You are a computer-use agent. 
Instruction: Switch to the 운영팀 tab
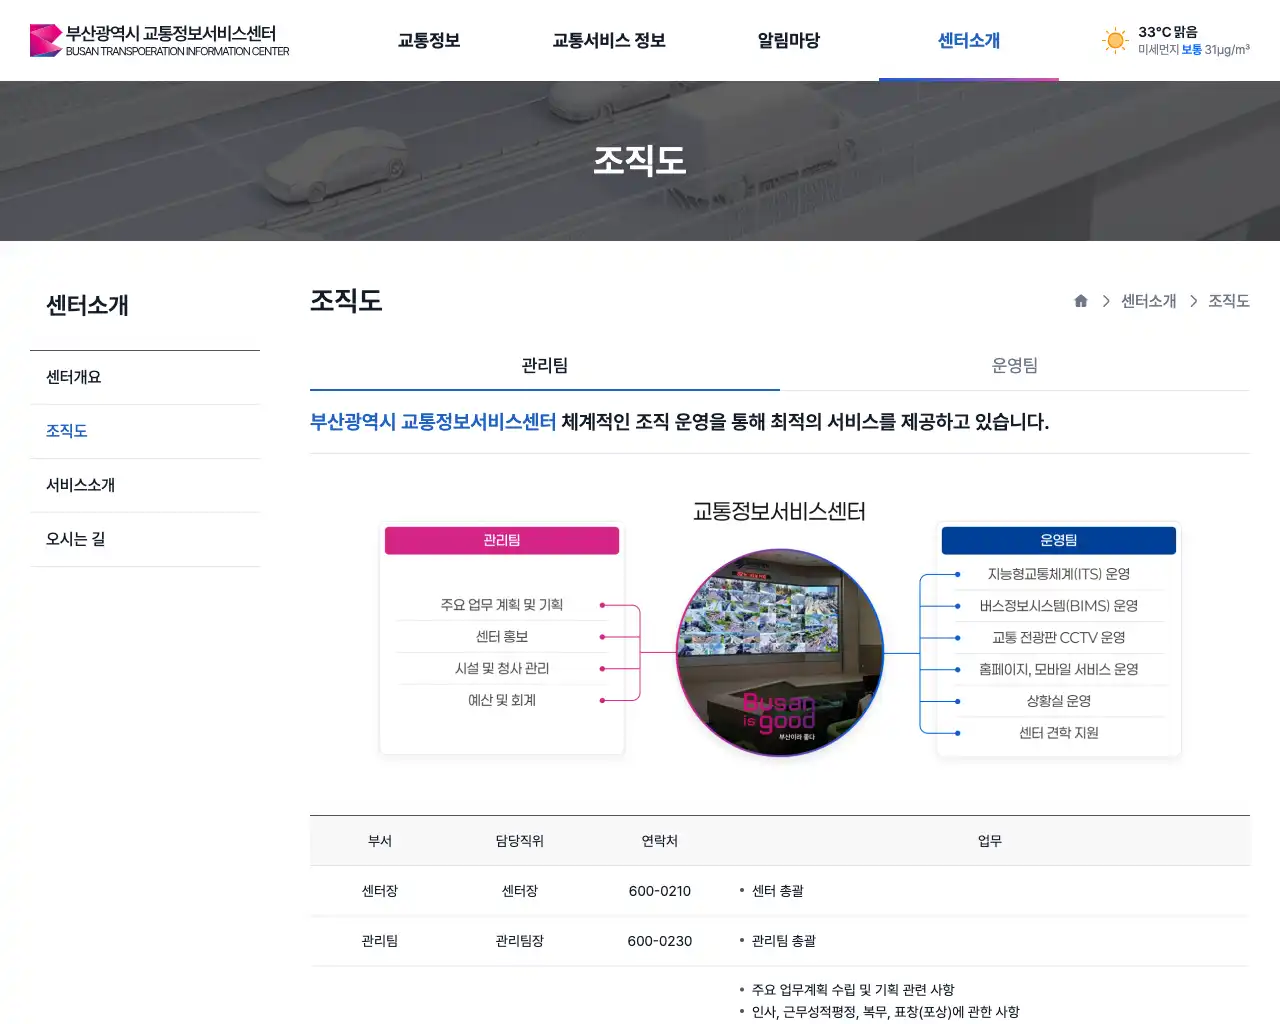[1015, 366]
